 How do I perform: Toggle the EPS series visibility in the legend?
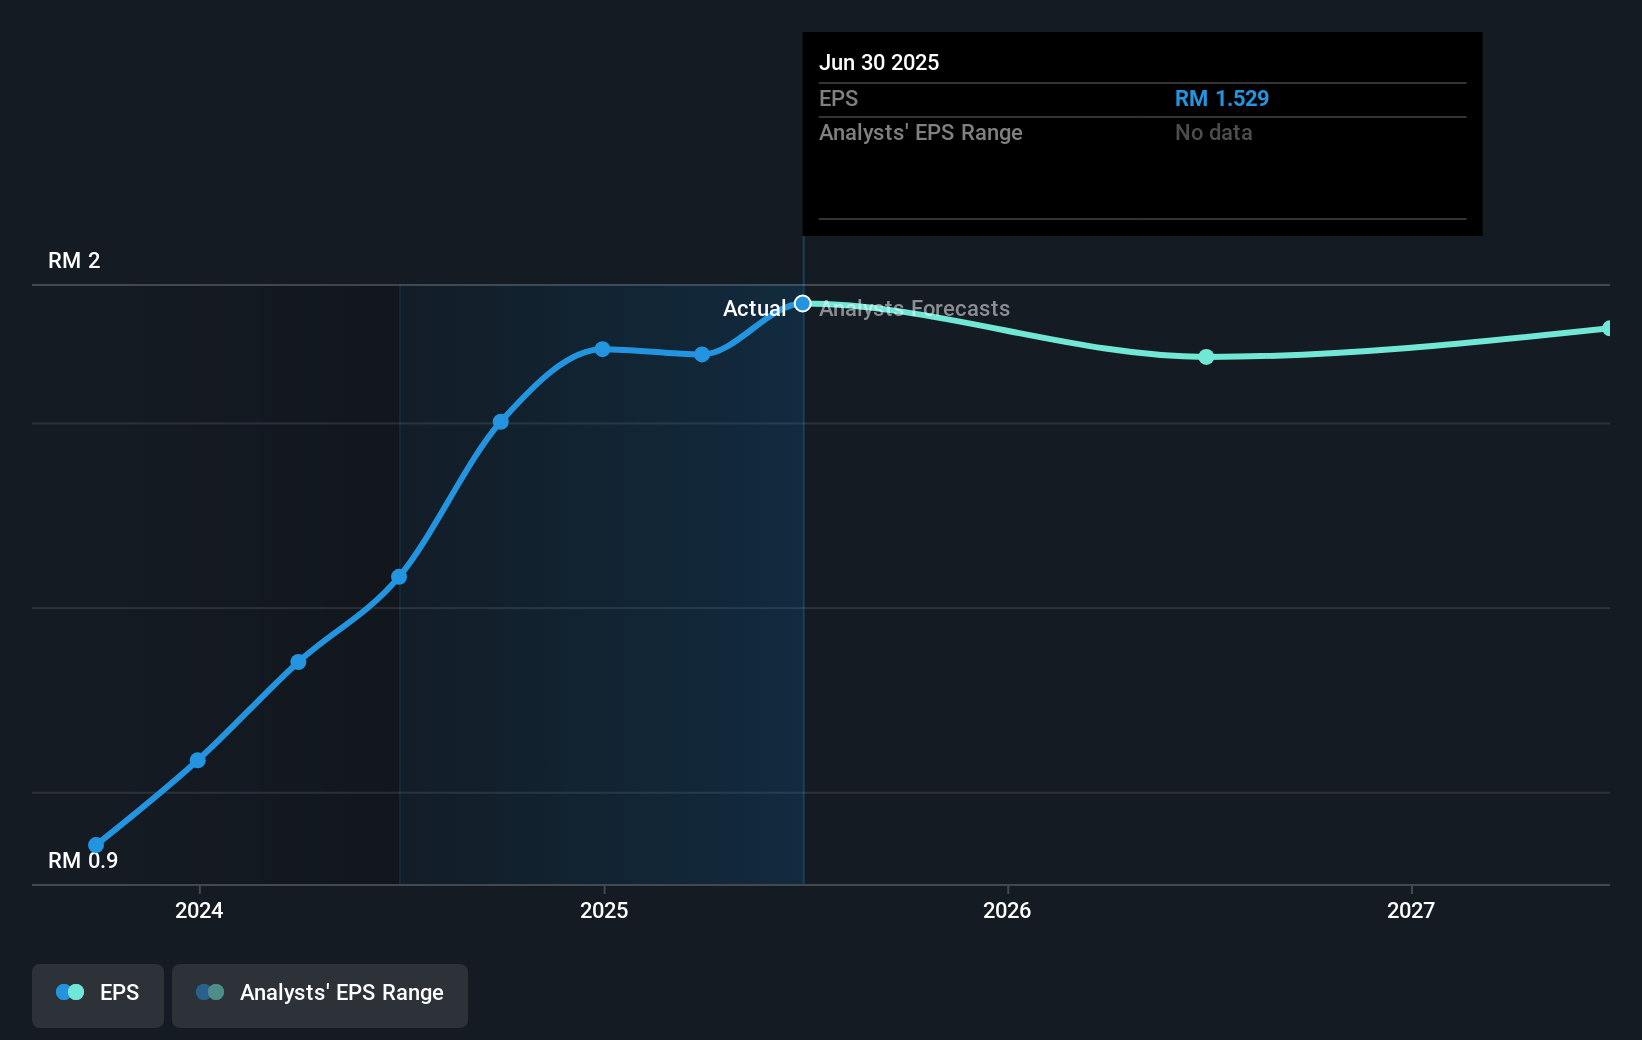point(97,994)
